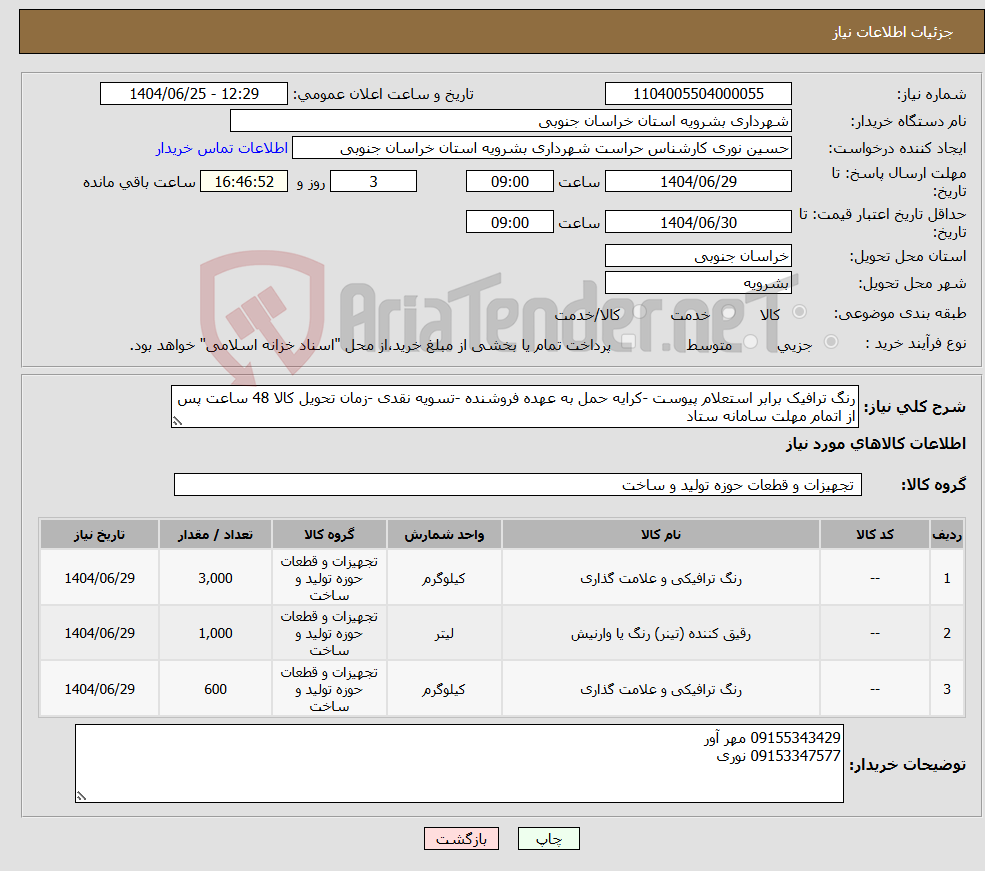Select the جزیی purchase type radio
This screenshot has height=871, width=985.
(831, 342)
